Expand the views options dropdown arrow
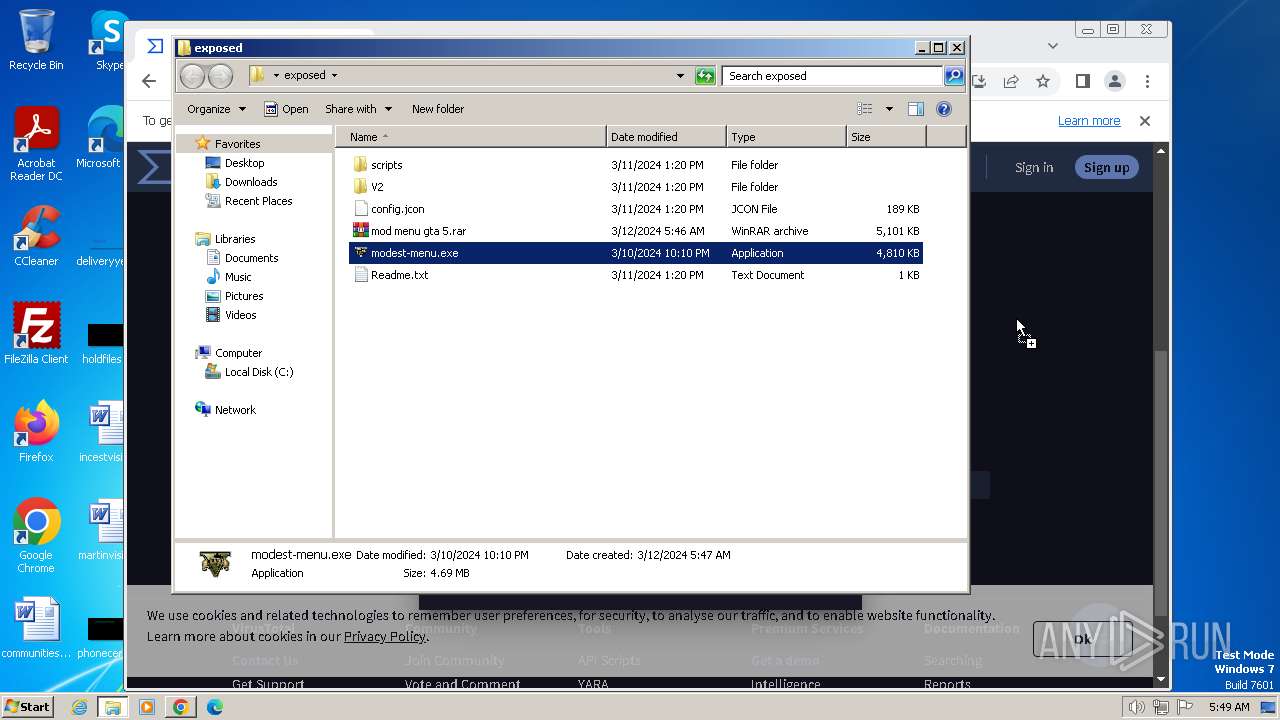 pyautogui.click(x=889, y=109)
